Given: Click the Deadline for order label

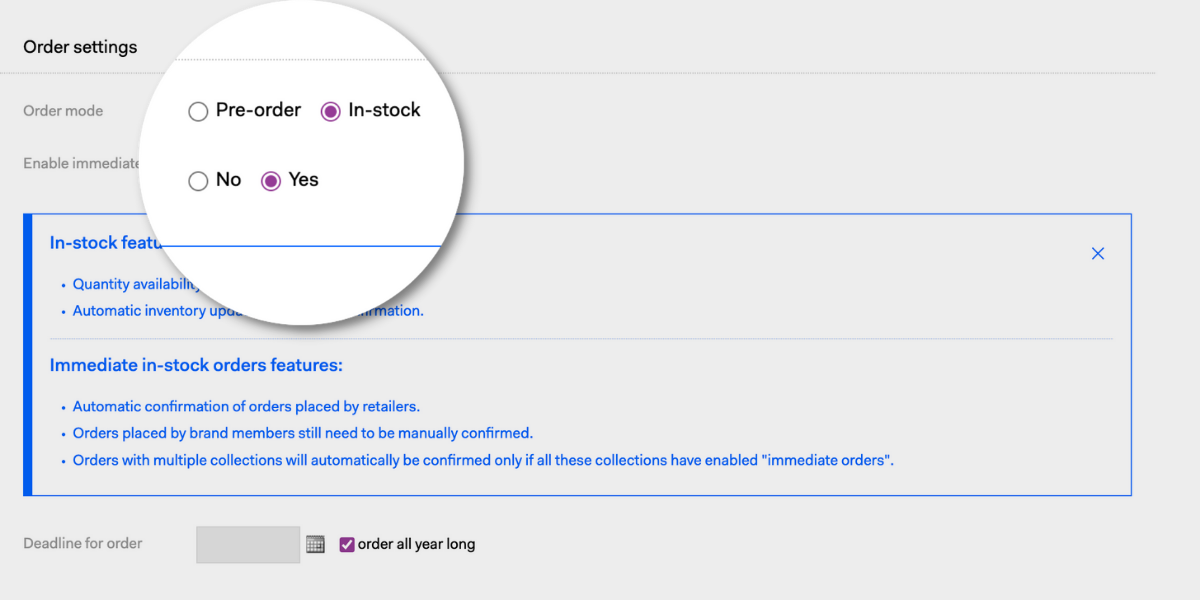Looking at the screenshot, I should click(x=83, y=543).
